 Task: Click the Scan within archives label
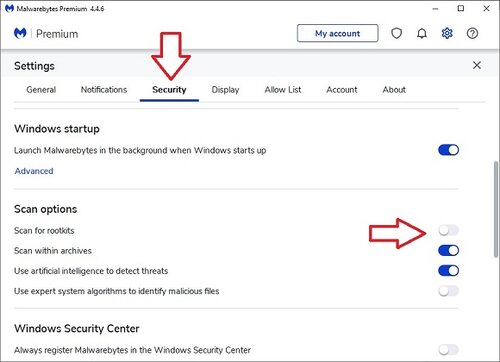click(x=53, y=251)
